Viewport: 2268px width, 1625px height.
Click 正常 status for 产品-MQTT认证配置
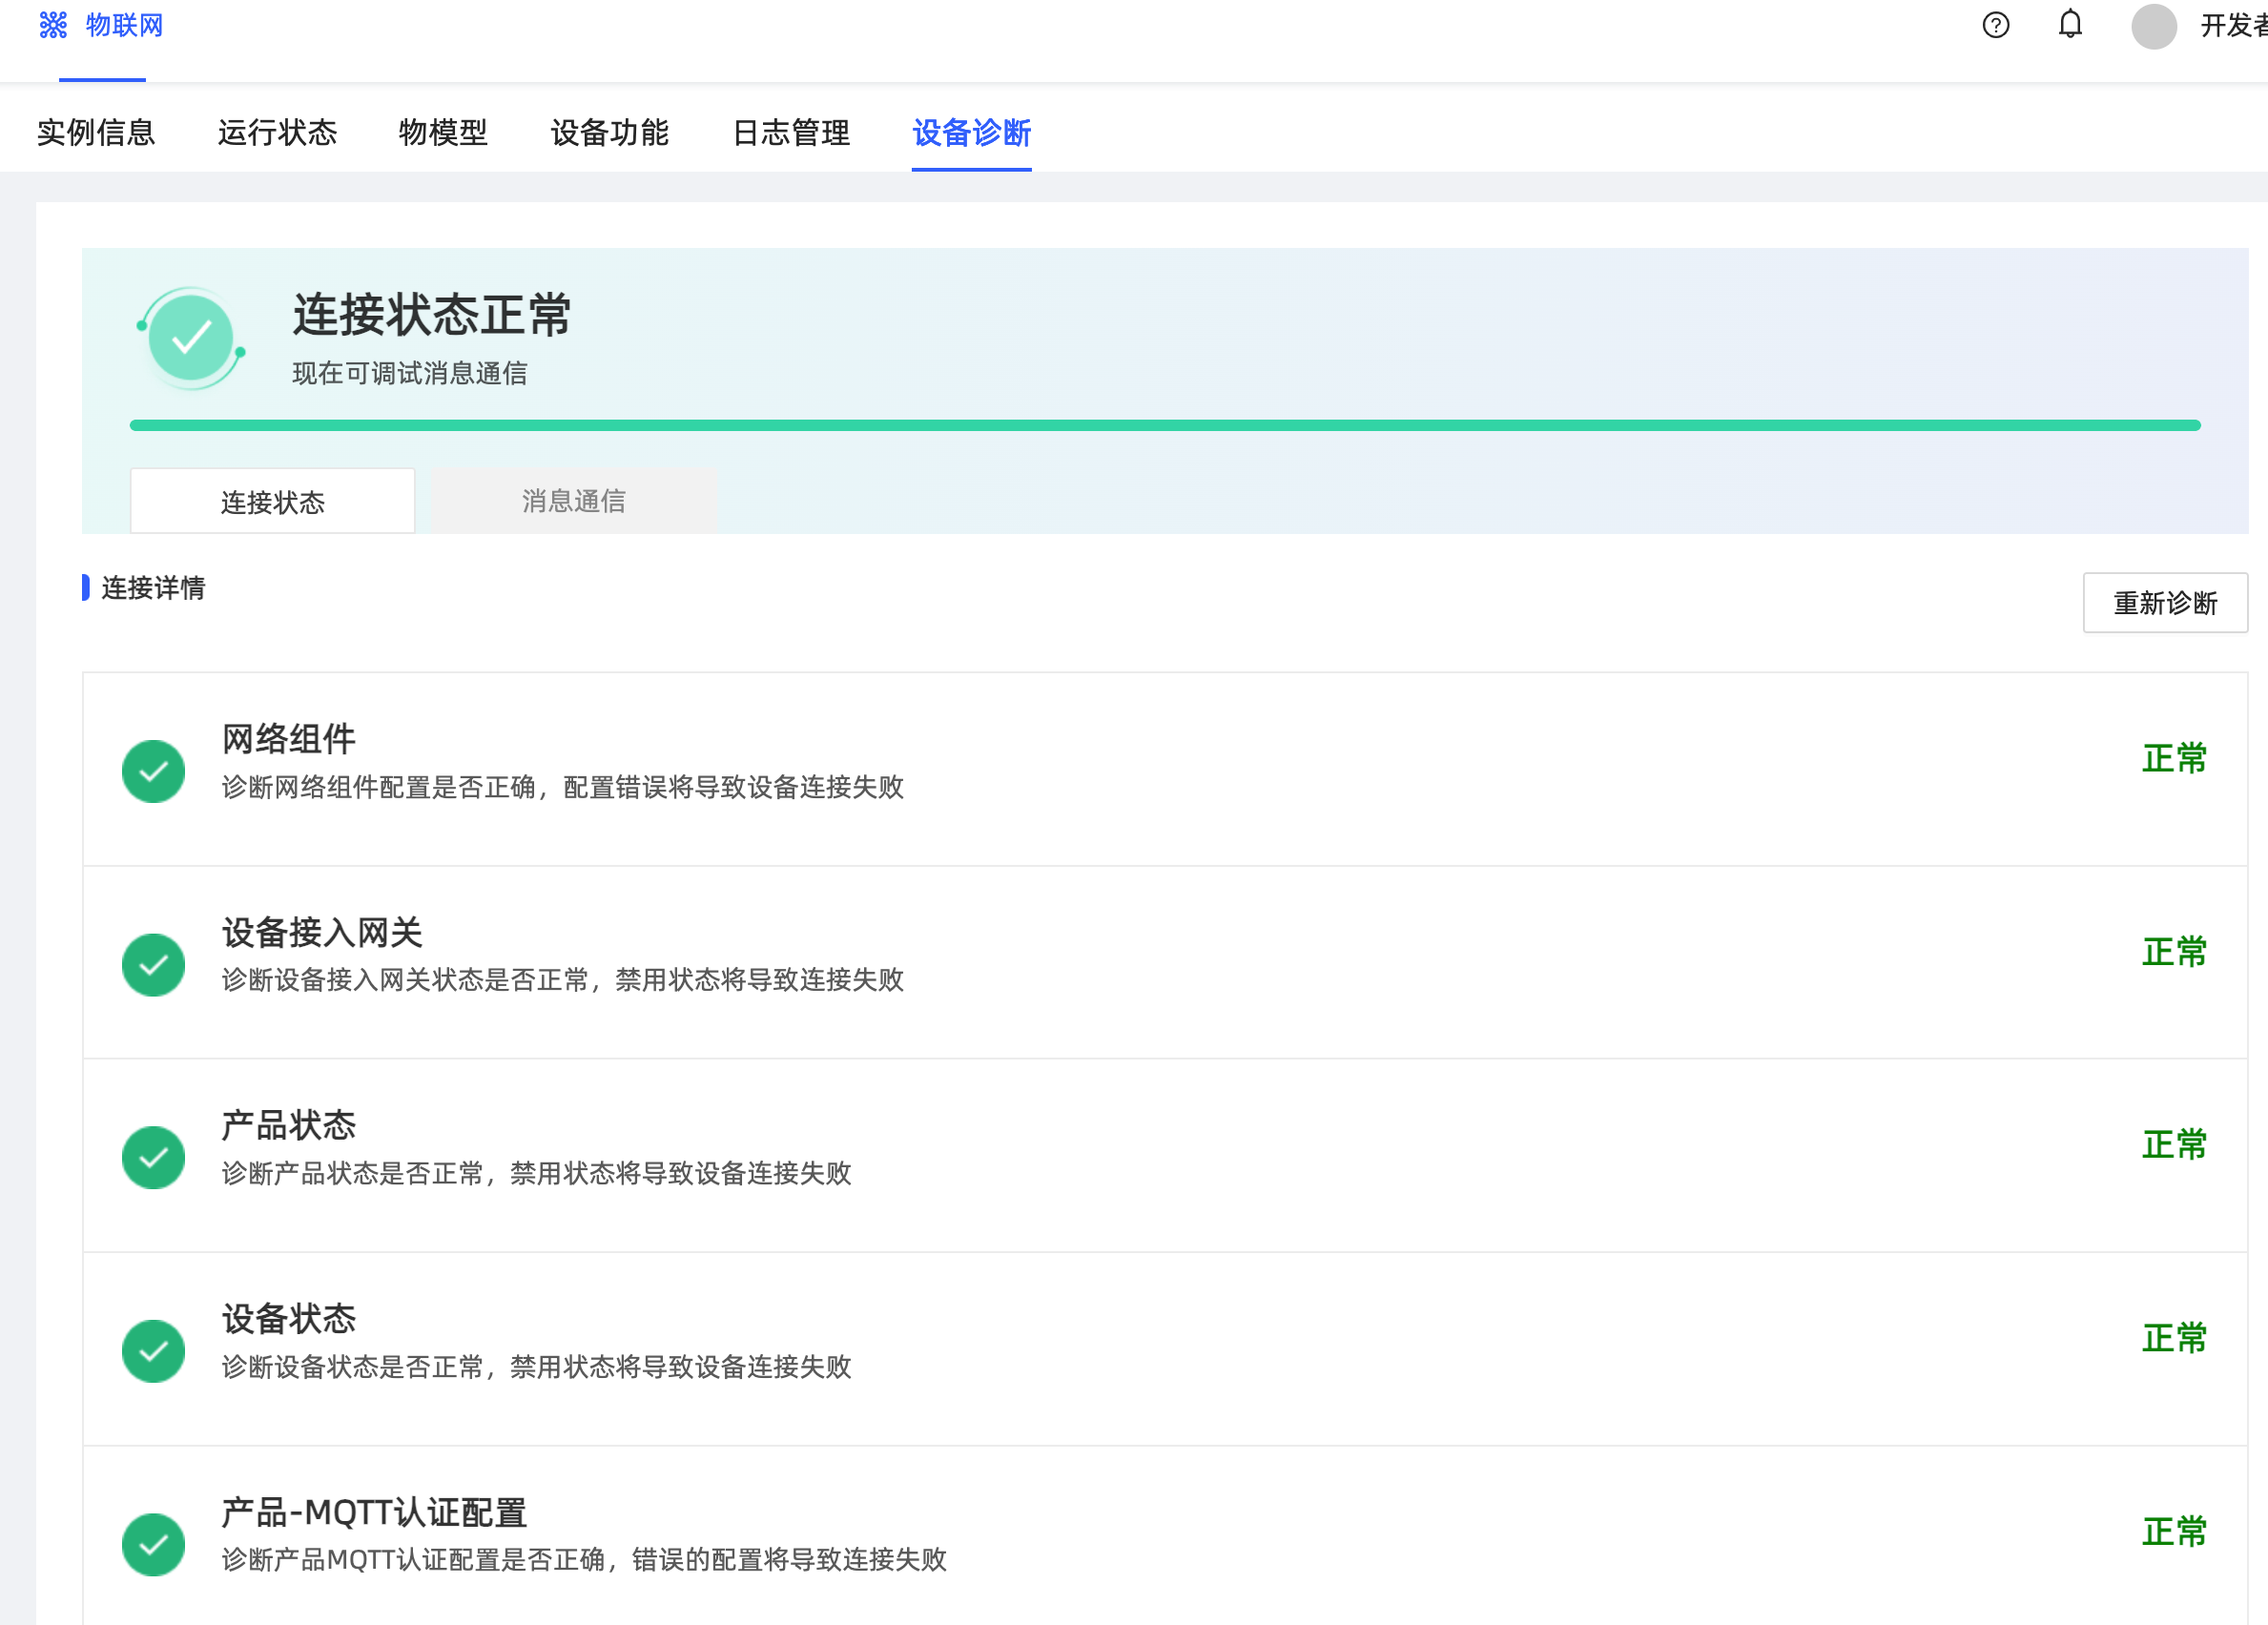tap(2174, 1532)
